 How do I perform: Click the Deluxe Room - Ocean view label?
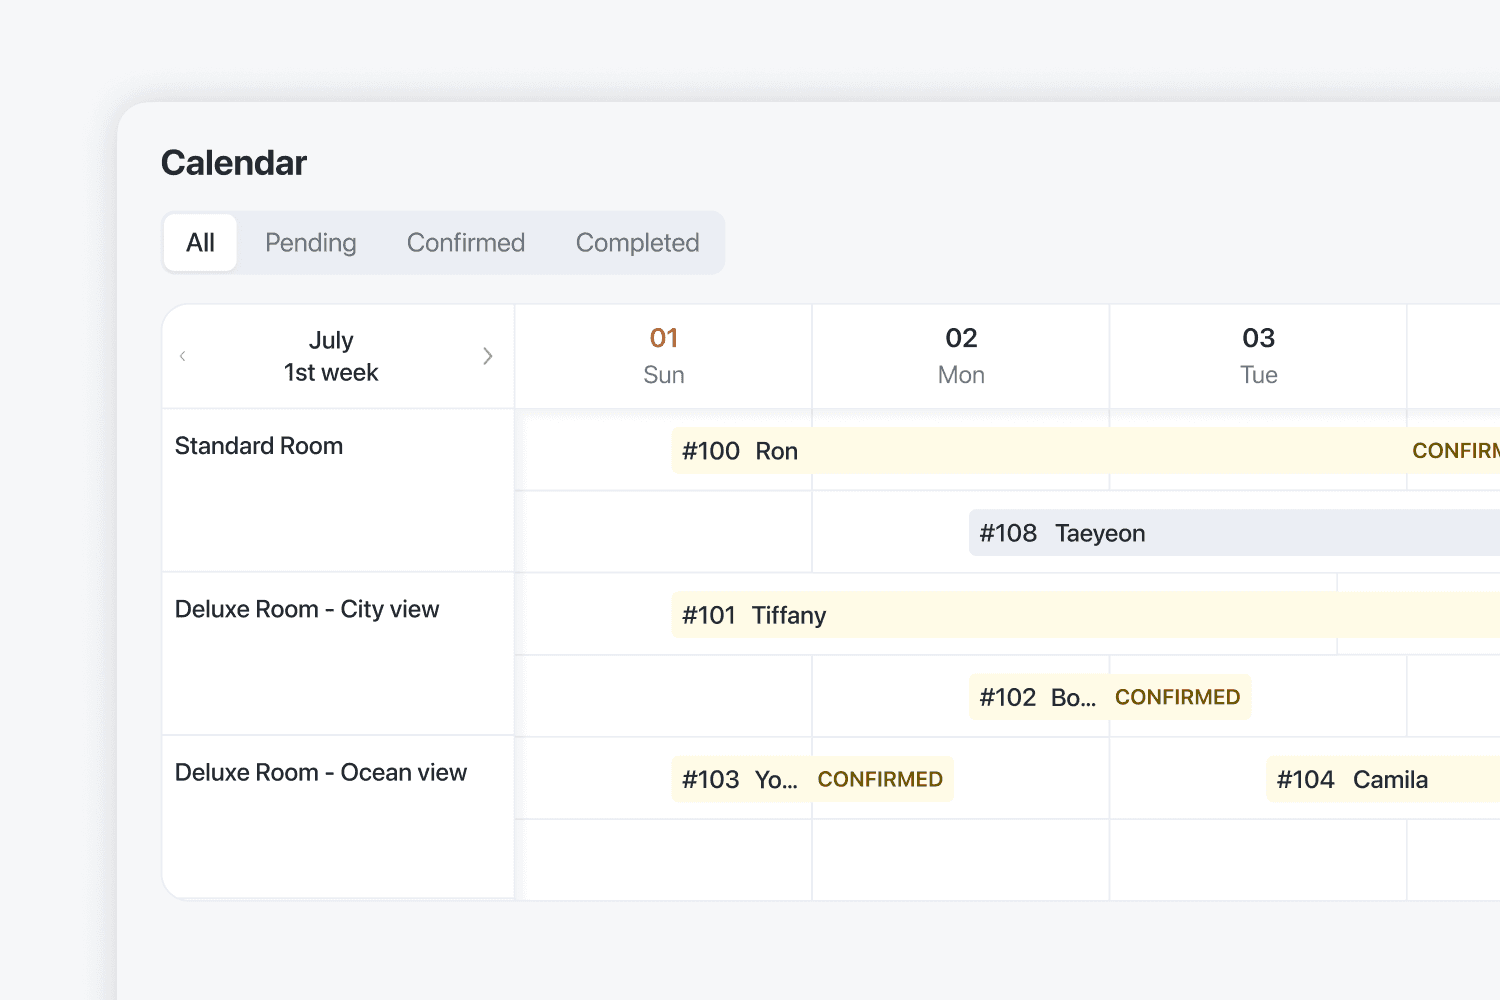click(321, 772)
